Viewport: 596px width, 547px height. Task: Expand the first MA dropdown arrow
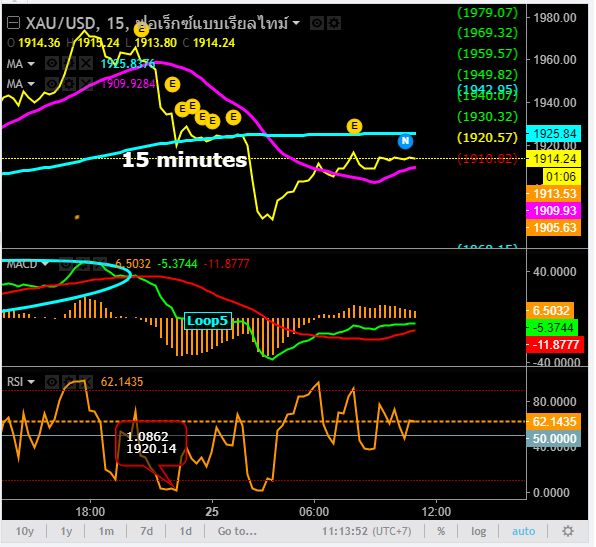coord(31,63)
